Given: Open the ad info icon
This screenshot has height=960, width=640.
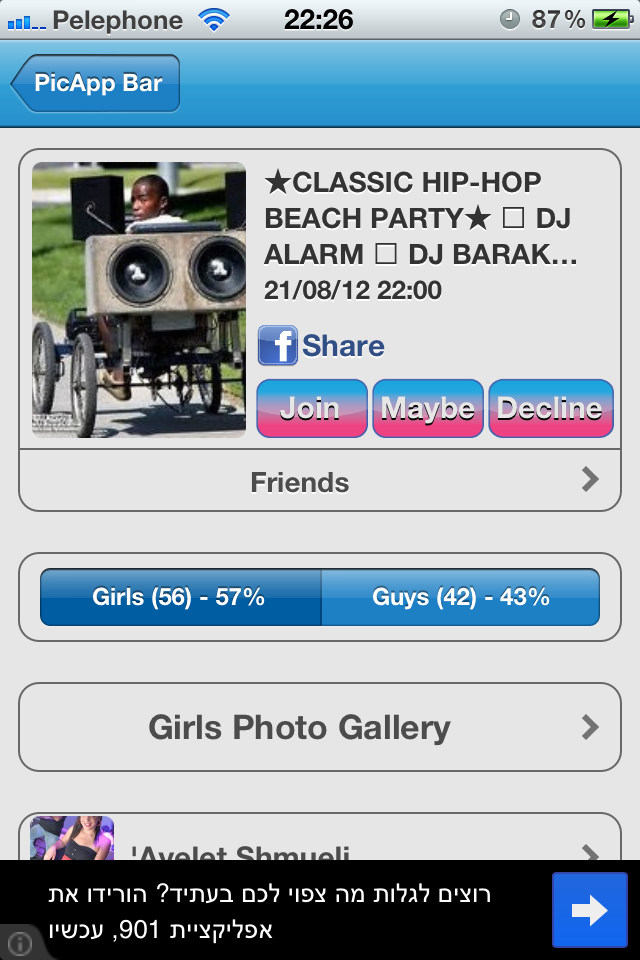Looking at the screenshot, I should [20, 943].
